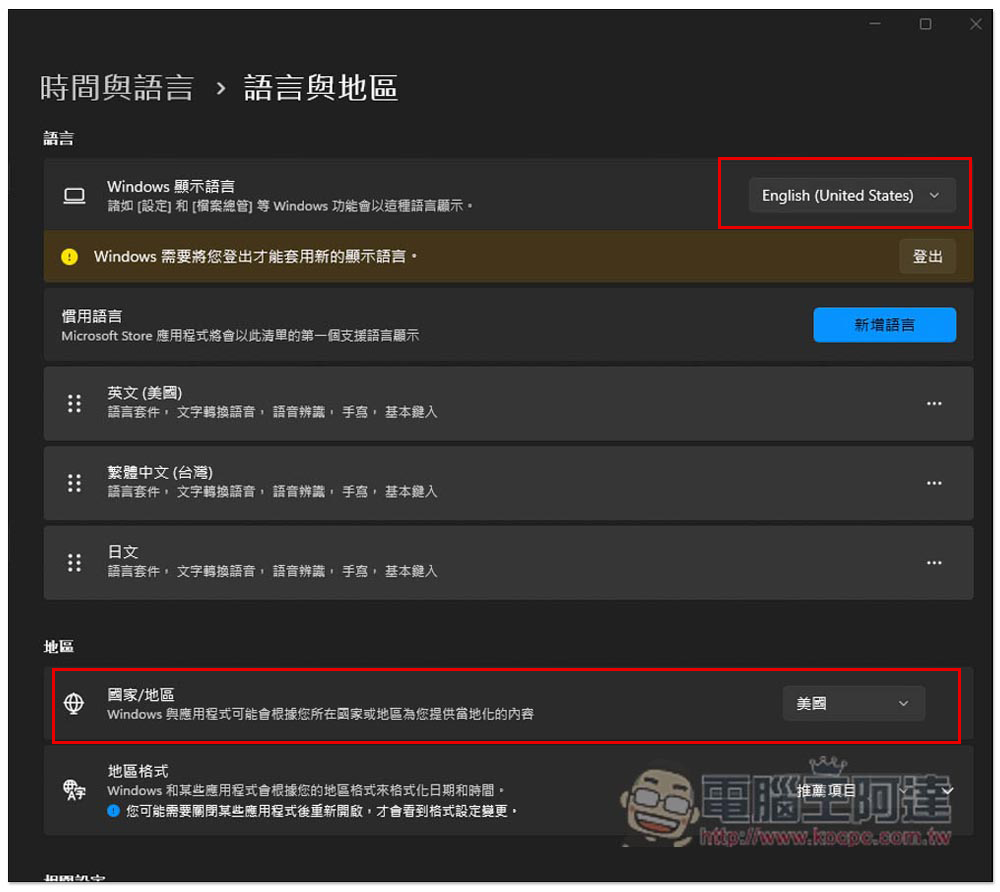Open more options for 繁體中文 (台灣)
1000x892 pixels.
[x=934, y=483]
